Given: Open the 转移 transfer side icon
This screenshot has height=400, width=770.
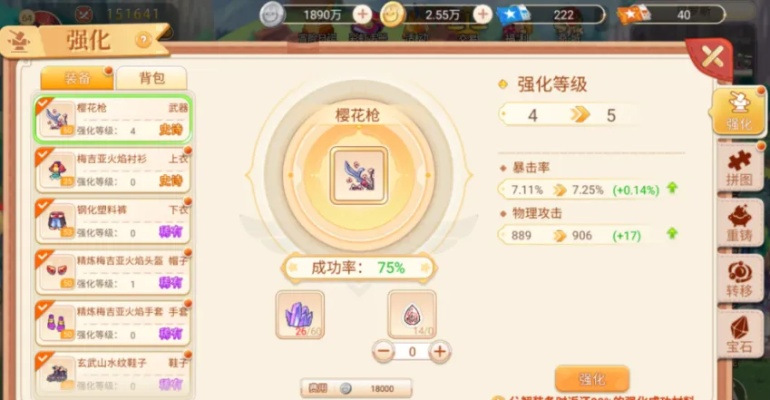Looking at the screenshot, I should (740, 278).
